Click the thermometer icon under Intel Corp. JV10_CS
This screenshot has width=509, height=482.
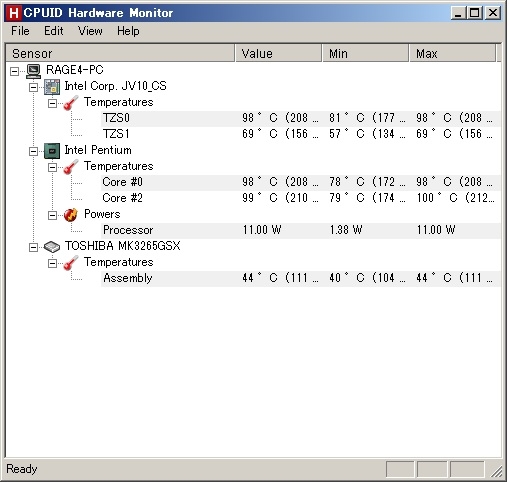(x=71, y=103)
